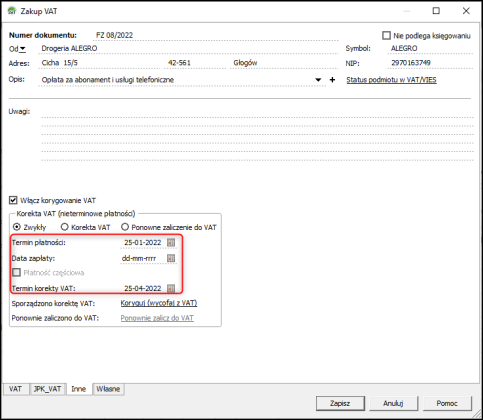This screenshot has height=420, width=483.
Task: Select the Zwykły radio option
Action: coord(16,227)
